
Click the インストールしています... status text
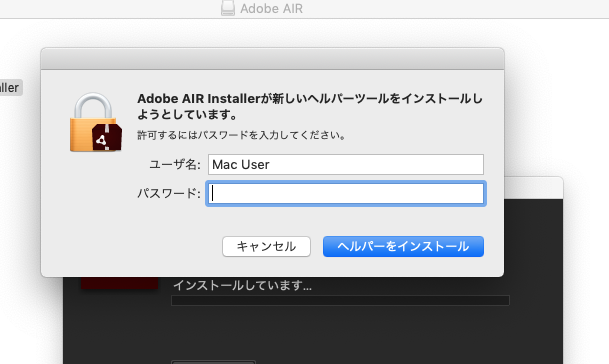(242, 286)
